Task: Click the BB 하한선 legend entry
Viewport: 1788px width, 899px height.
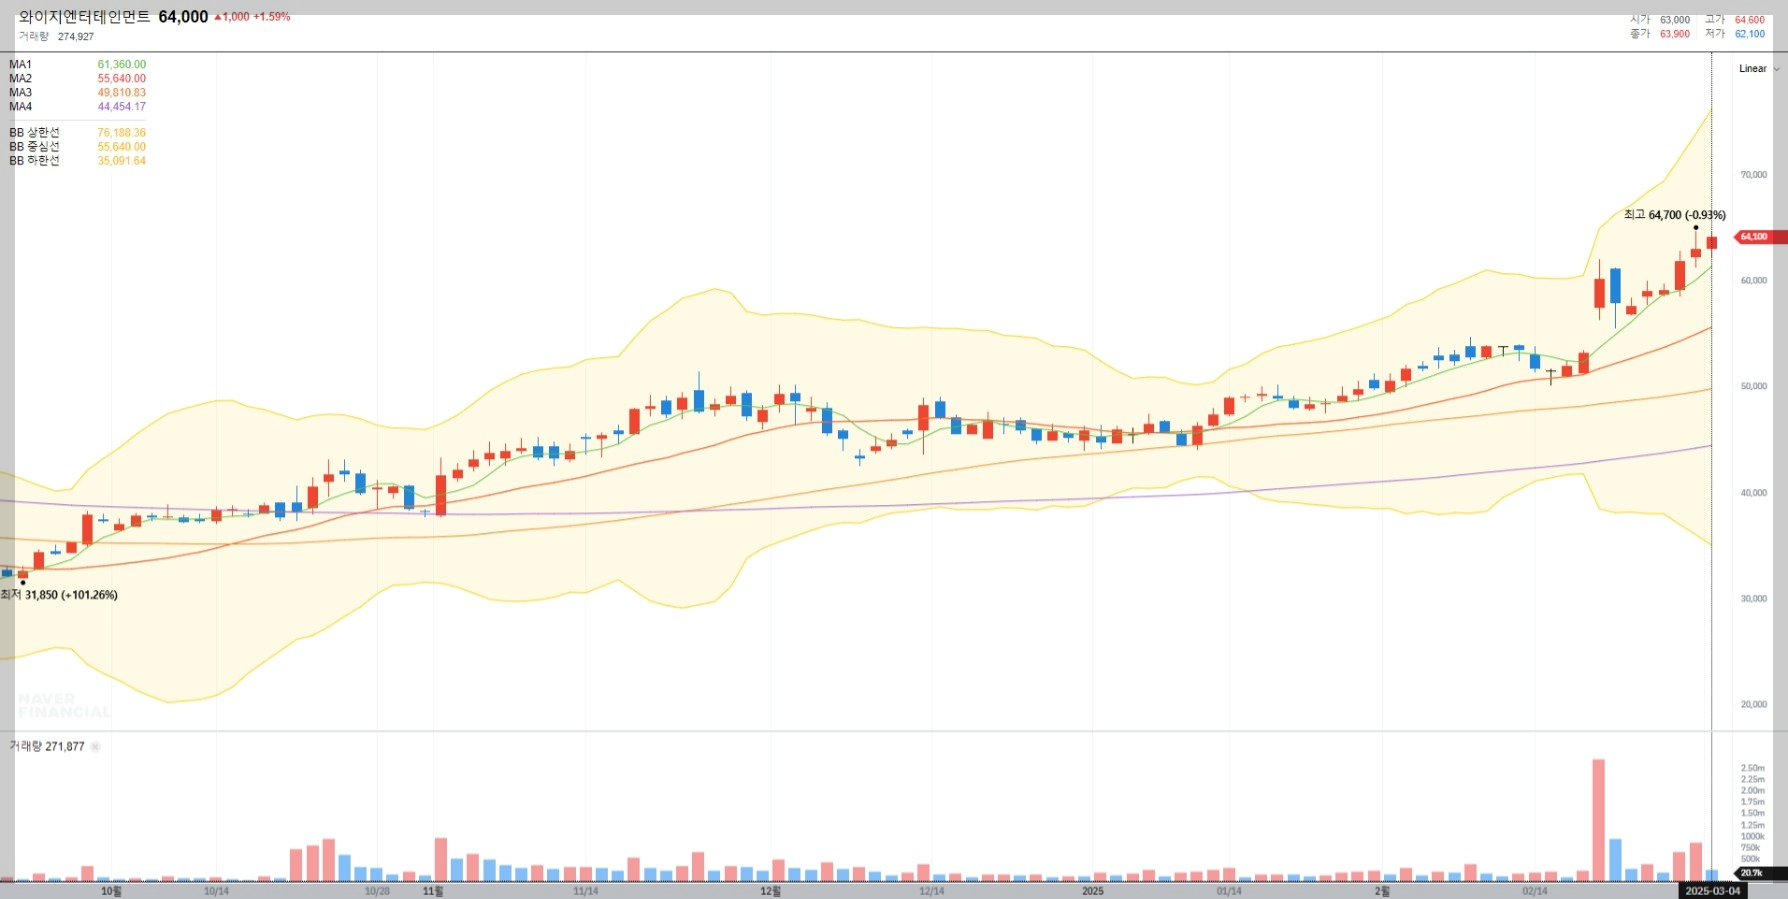Action: [x=77, y=161]
